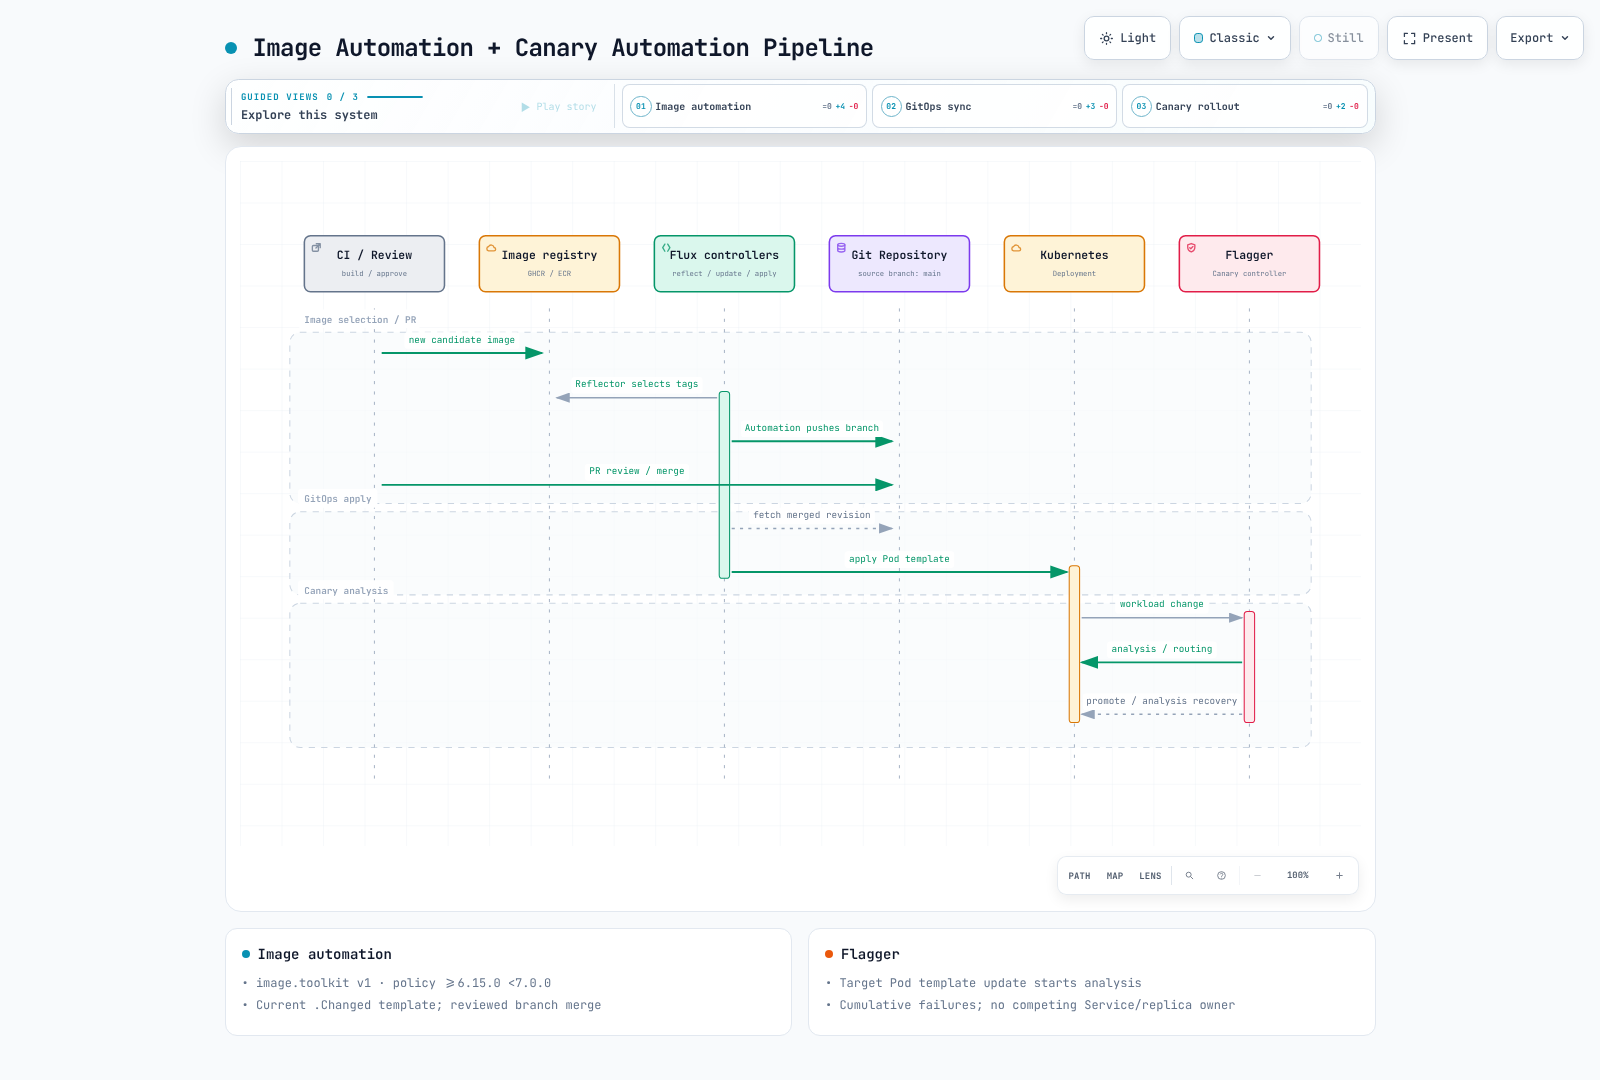Click the 'apply Pod template' message label
Image resolution: width=1600 pixels, height=1080 pixels.
point(899,559)
